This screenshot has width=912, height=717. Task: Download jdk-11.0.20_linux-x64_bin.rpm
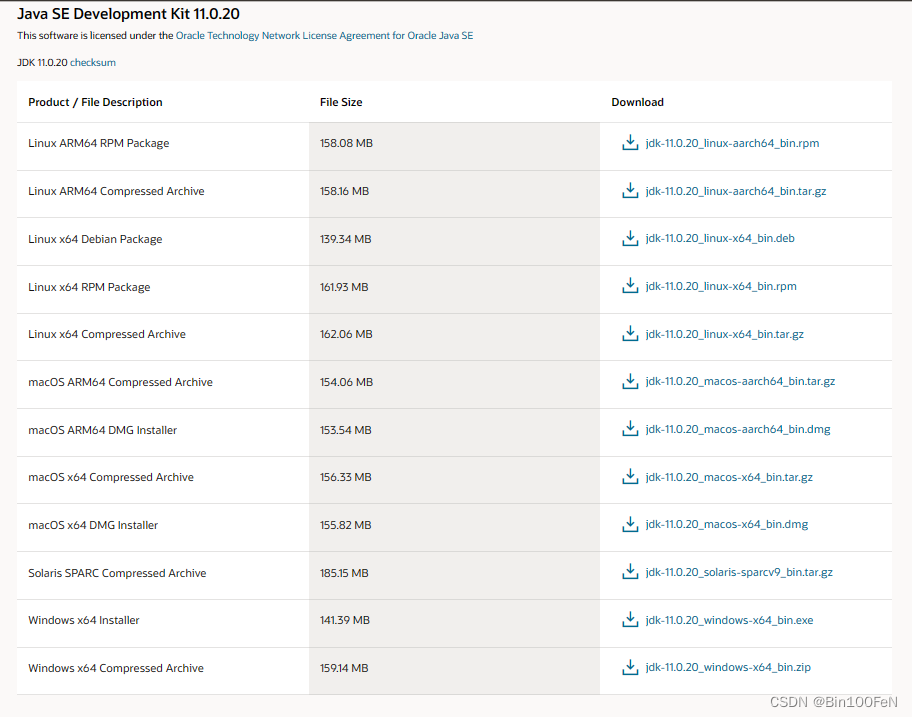721,286
